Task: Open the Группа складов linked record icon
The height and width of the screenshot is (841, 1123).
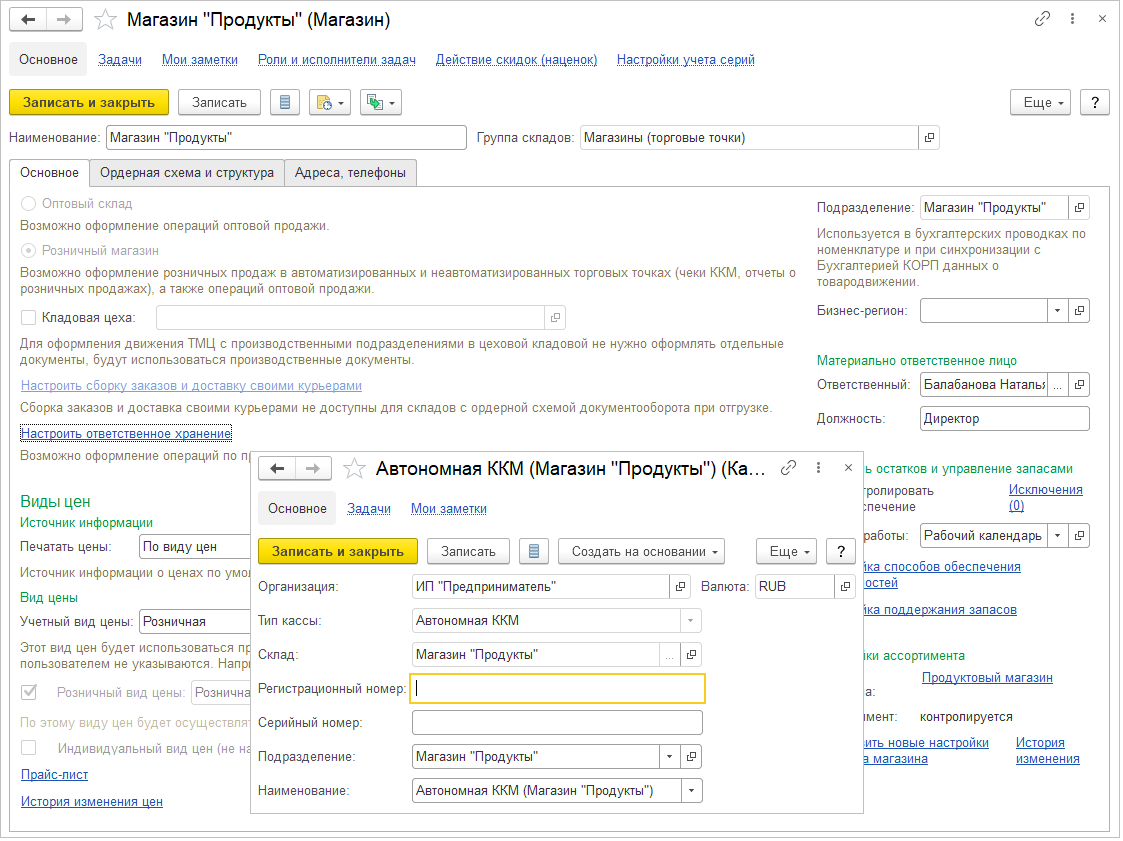Action: pos(929,138)
